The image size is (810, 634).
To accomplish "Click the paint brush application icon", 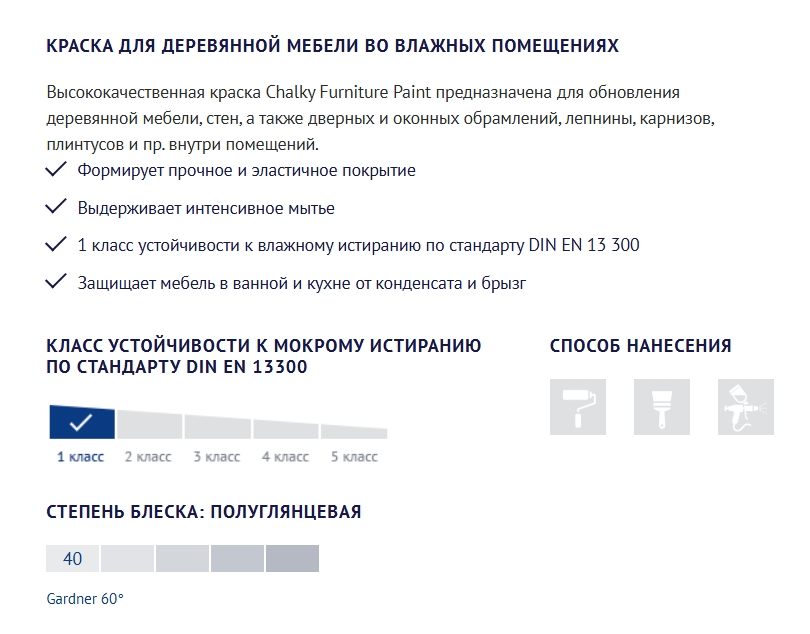I will pyautogui.click(x=662, y=407).
